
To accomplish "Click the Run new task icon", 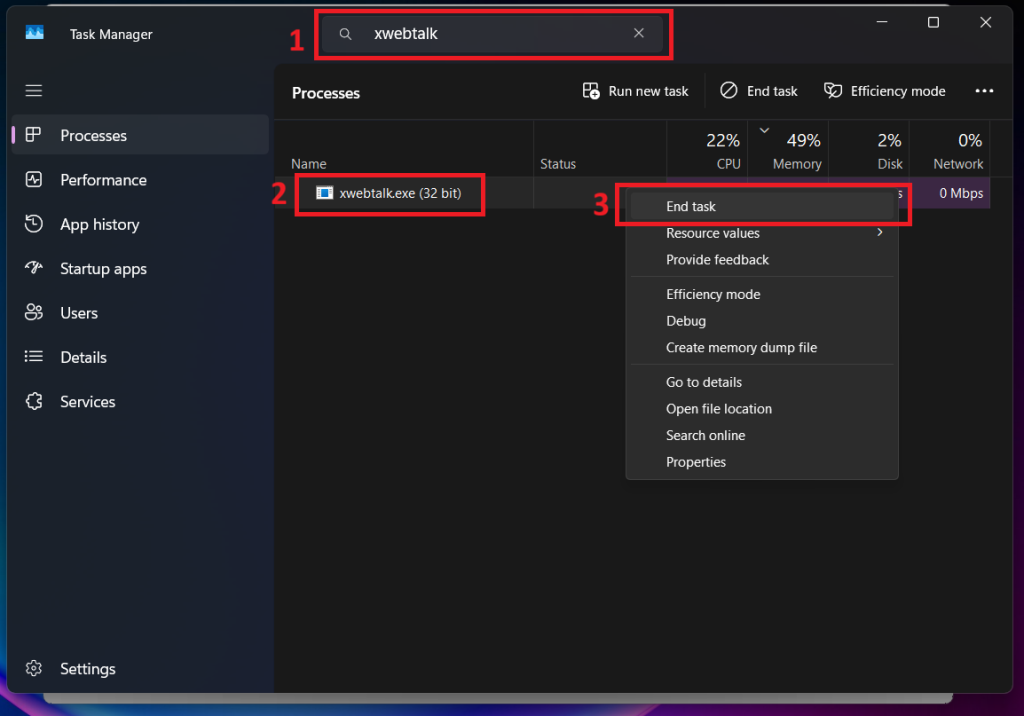I will [591, 91].
